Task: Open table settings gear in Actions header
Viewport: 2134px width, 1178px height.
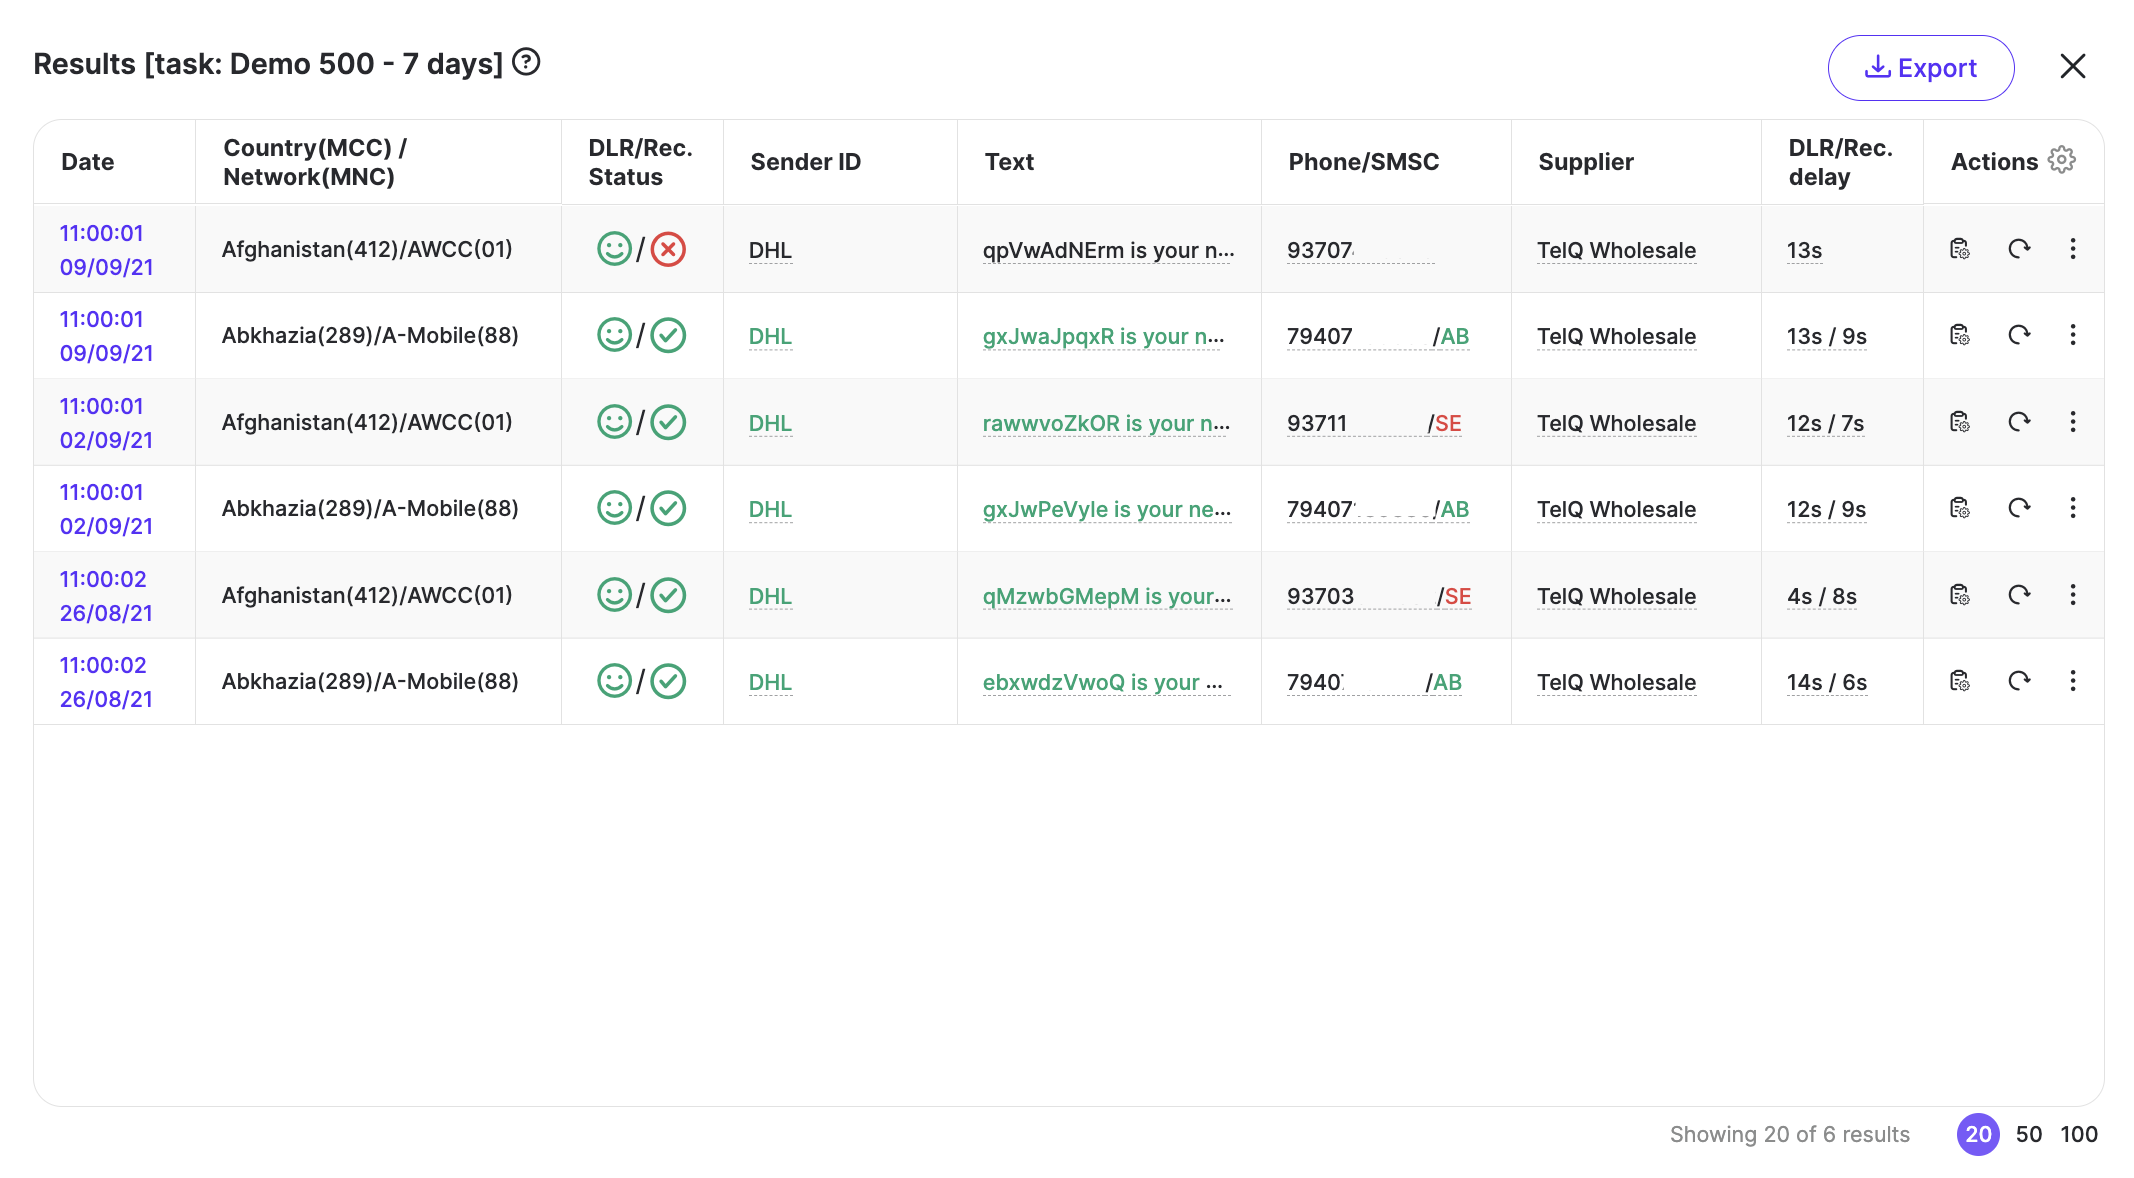Action: pyautogui.click(x=2061, y=160)
